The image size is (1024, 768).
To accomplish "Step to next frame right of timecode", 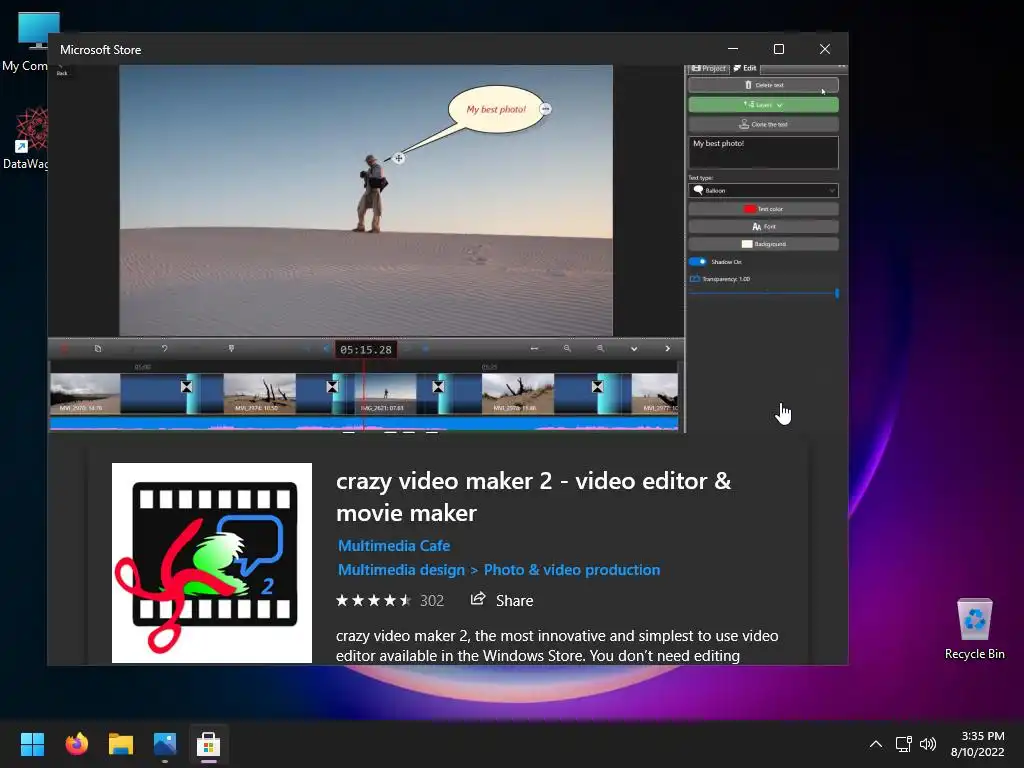I will [425, 349].
